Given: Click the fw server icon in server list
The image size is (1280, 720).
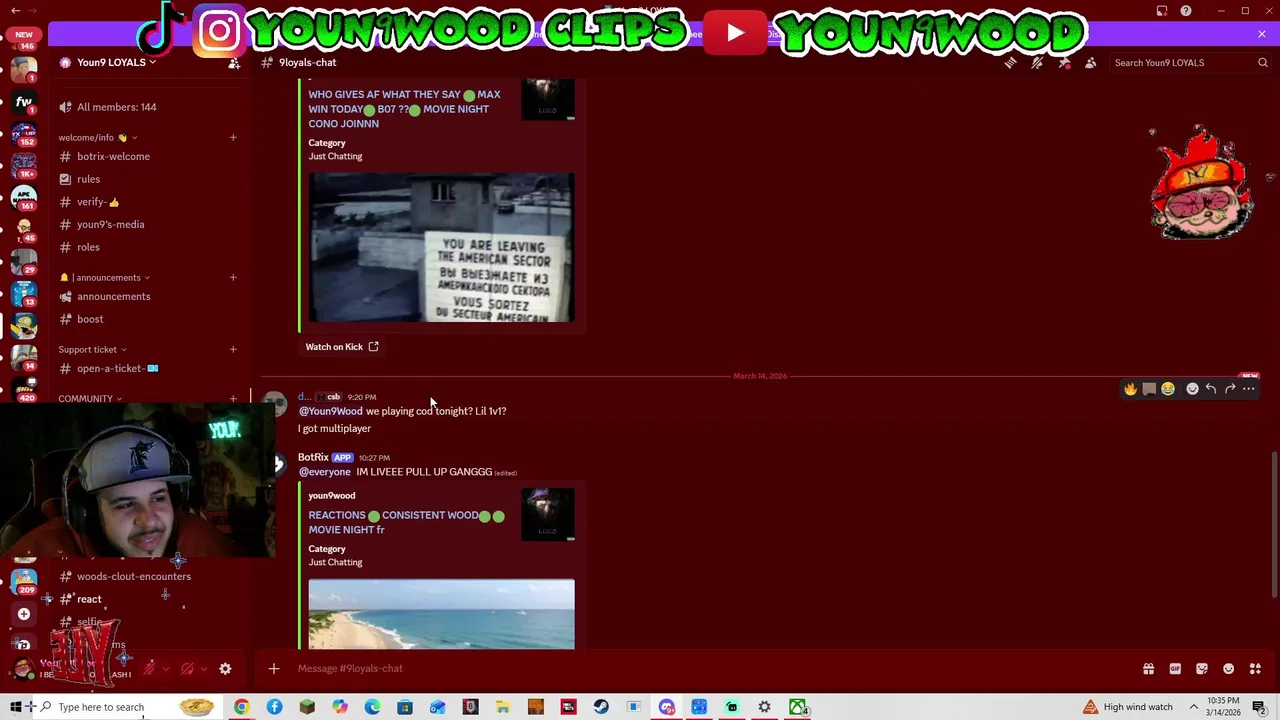Looking at the screenshot, I should click(x=24, y=102).
